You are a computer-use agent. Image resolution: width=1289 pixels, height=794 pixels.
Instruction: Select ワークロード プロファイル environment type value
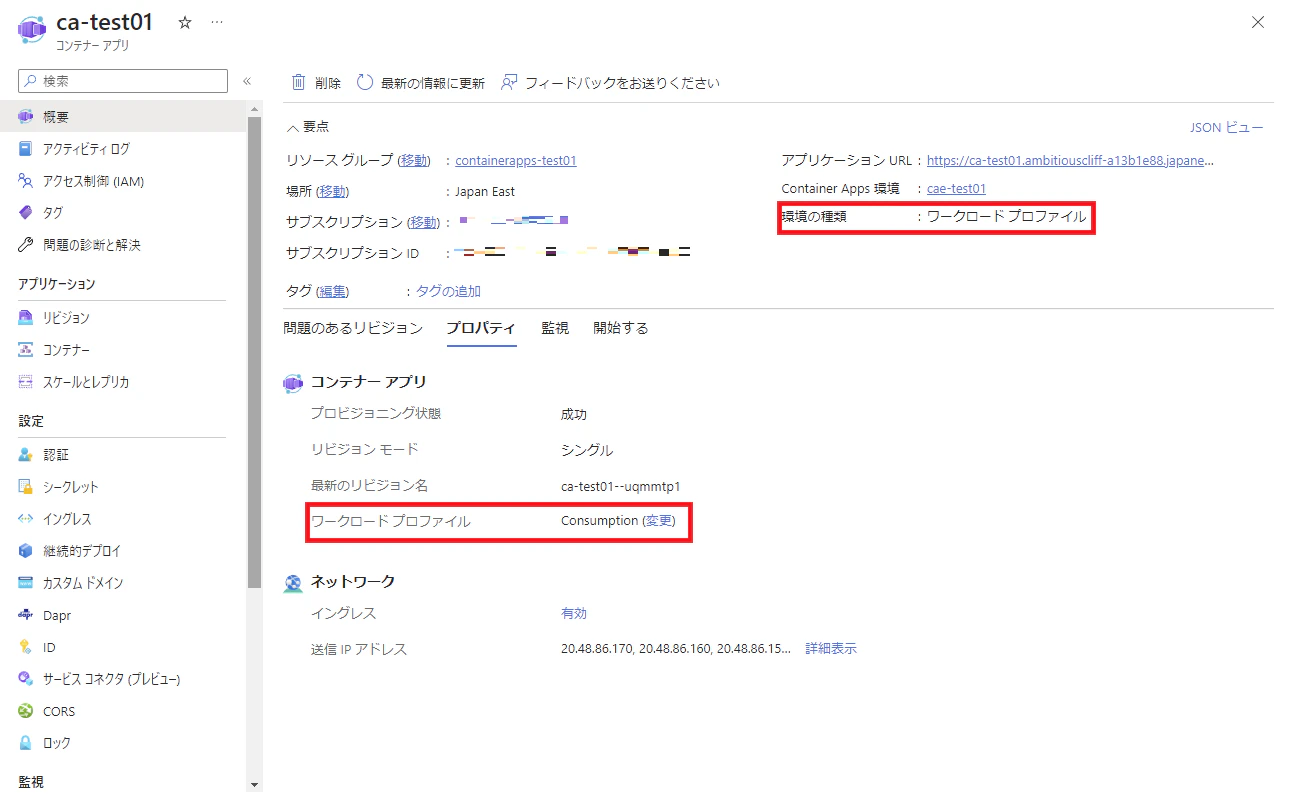[x=1006, y=216]
